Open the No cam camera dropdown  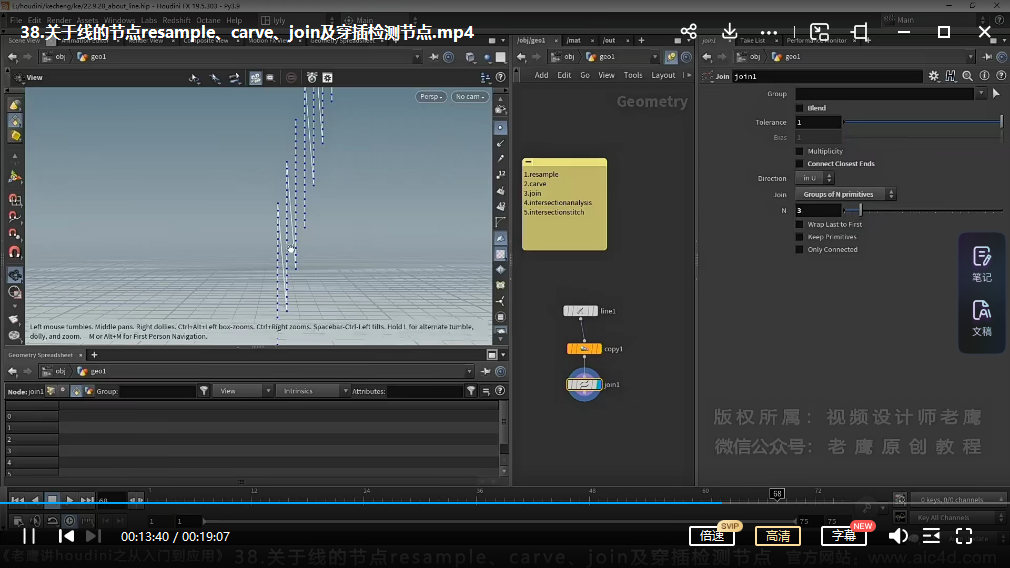click(470, 97)
